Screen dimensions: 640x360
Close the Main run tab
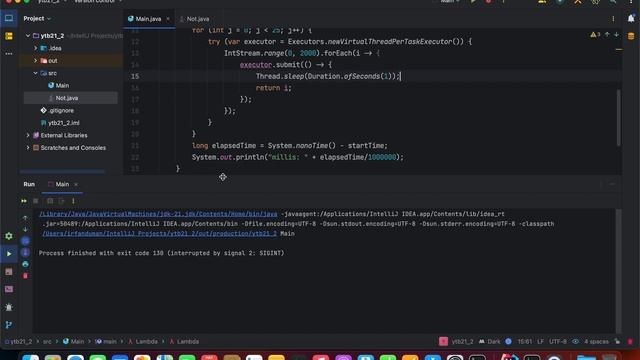coord(76,184)
